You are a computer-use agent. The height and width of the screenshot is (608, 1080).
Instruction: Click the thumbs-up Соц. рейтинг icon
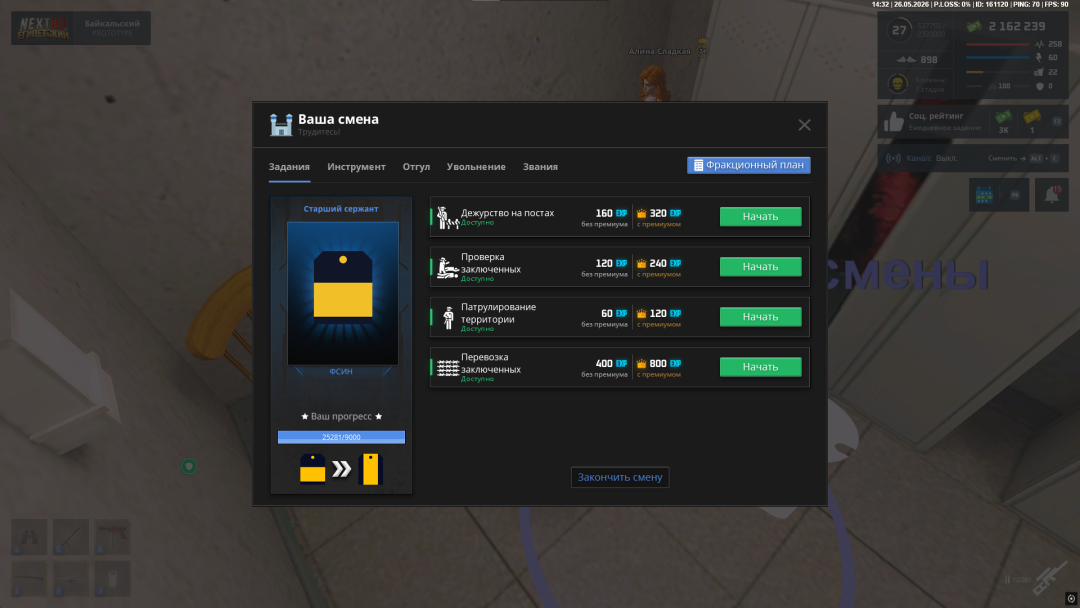[x=893, y=122]
